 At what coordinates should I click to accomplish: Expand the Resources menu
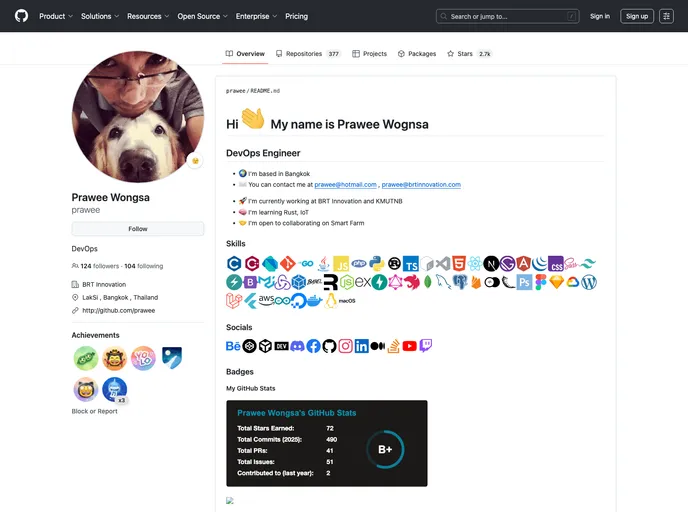[148, 16]
